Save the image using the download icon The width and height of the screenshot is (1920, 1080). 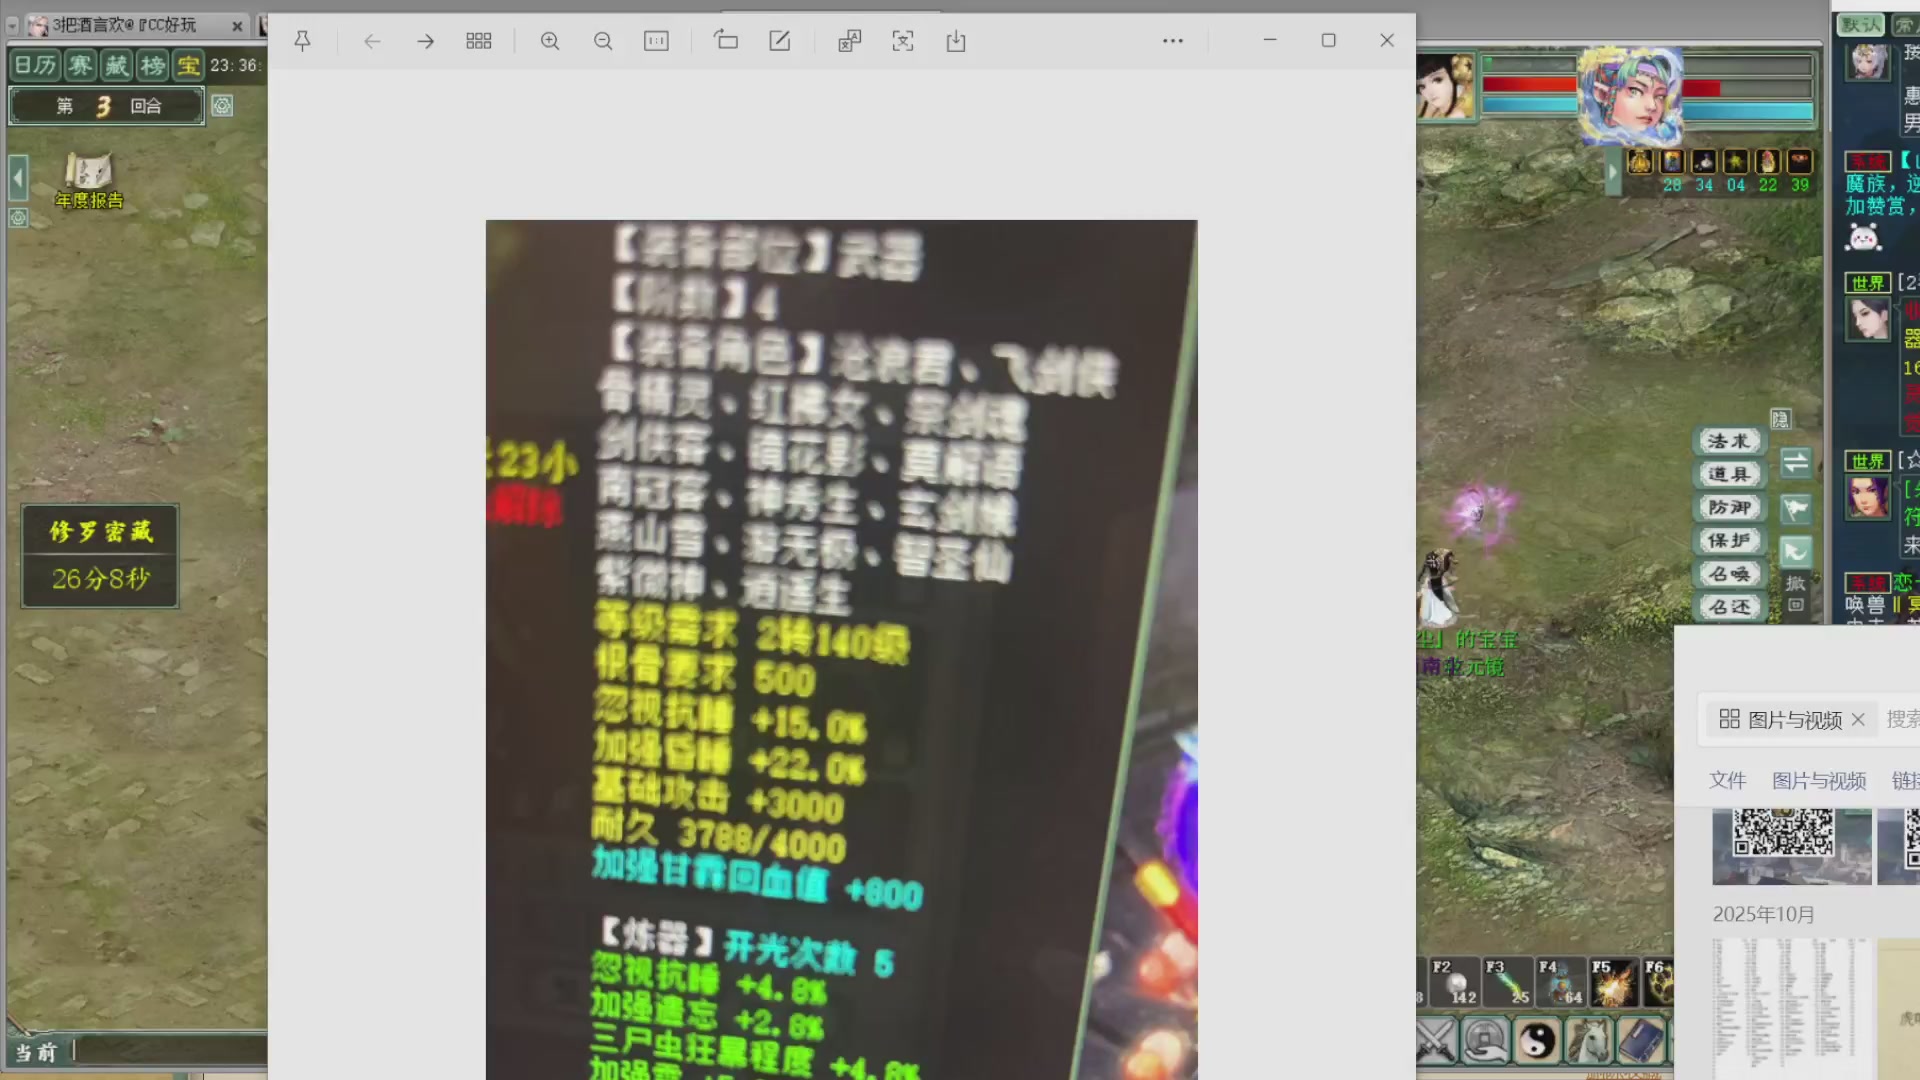point(955,41)
